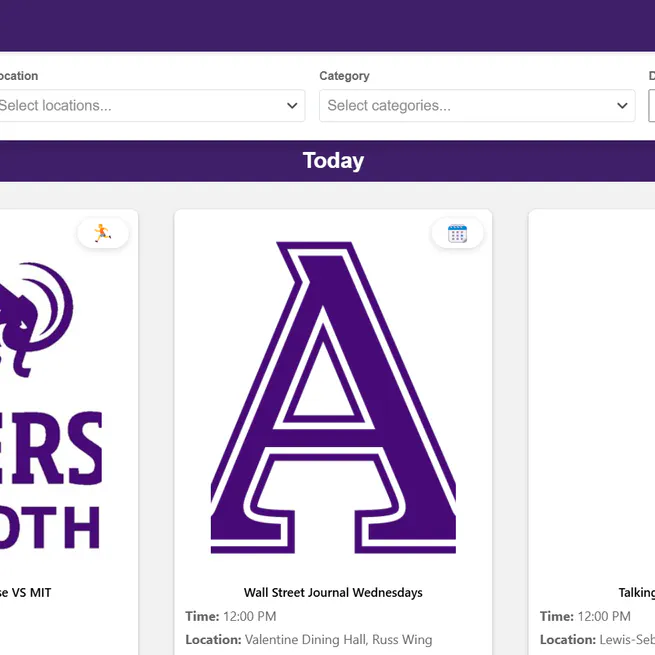
Task: Click the 12:00 PM time on Talking card
Action: [x=604, y=616]
